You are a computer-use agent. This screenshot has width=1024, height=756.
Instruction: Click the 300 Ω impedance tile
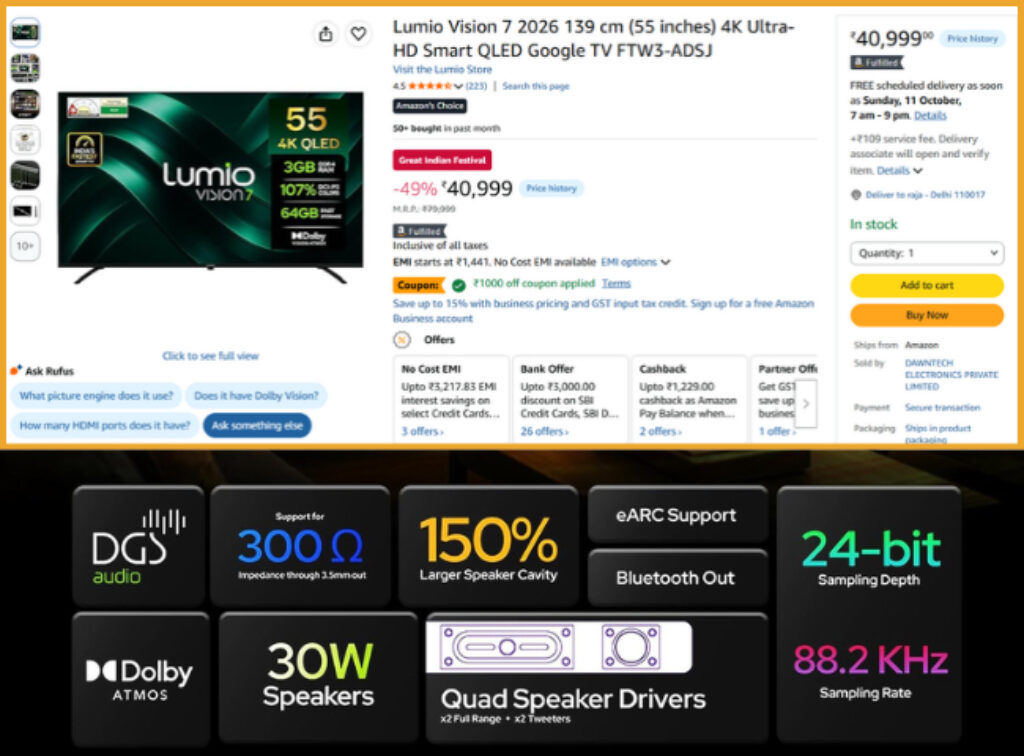pos(300,547)
